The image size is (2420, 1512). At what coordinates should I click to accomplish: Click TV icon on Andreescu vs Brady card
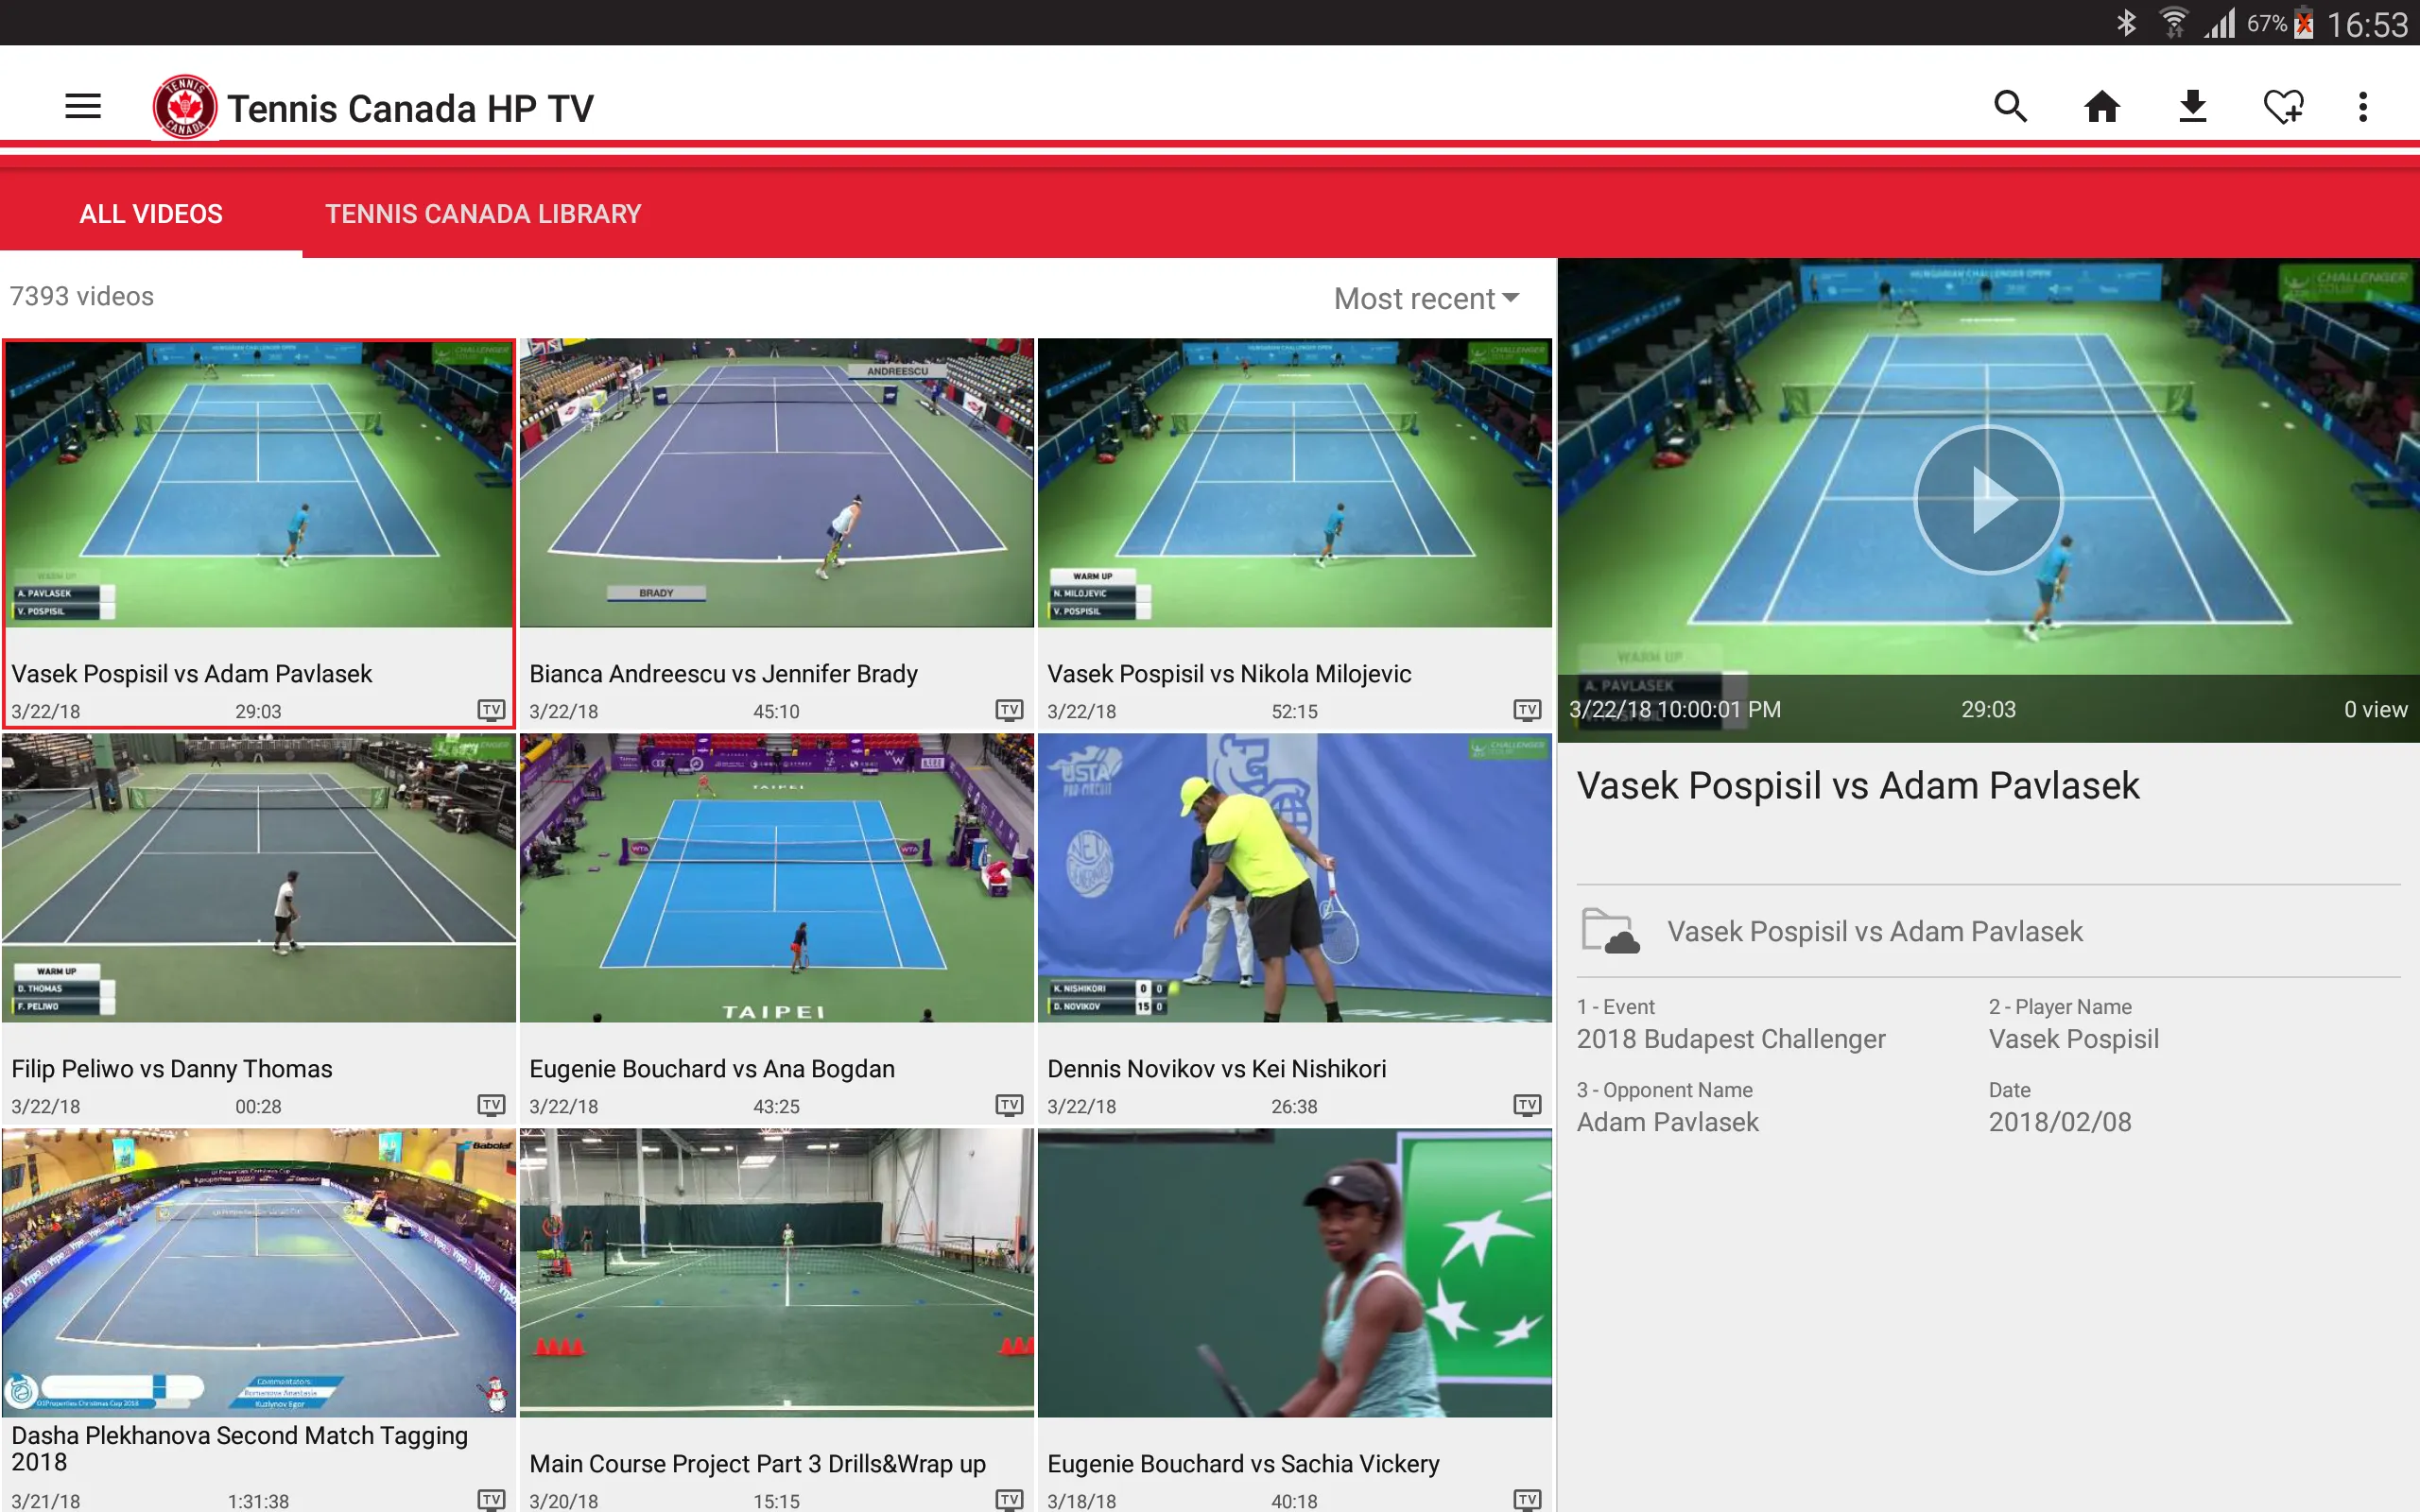(x=1009, y=710)
